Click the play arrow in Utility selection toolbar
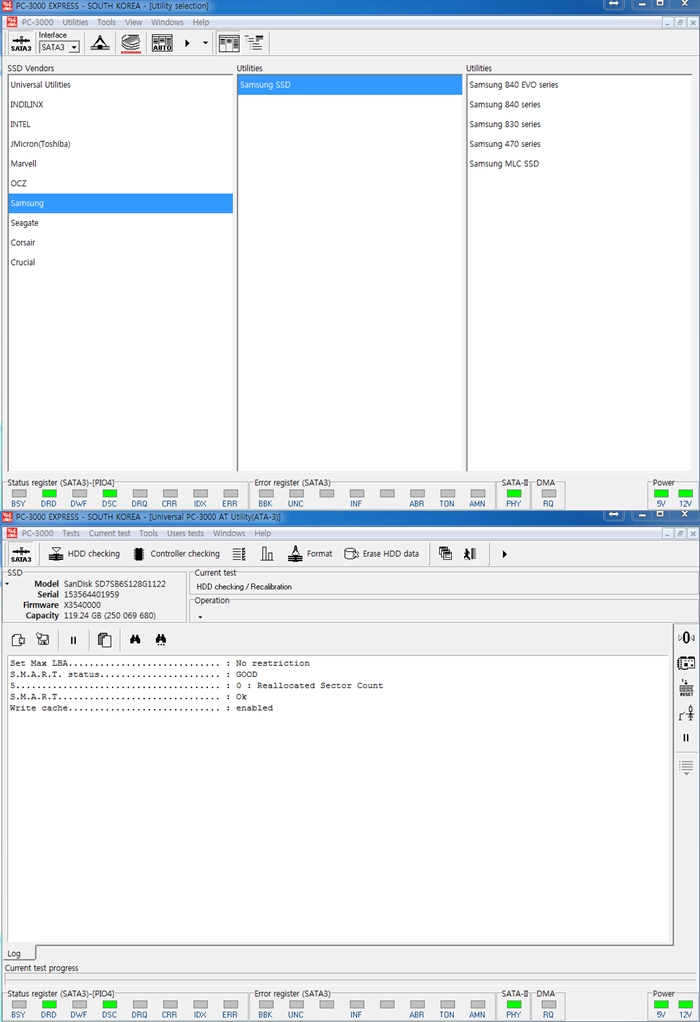700x1022 pixels. click(187, 43)
